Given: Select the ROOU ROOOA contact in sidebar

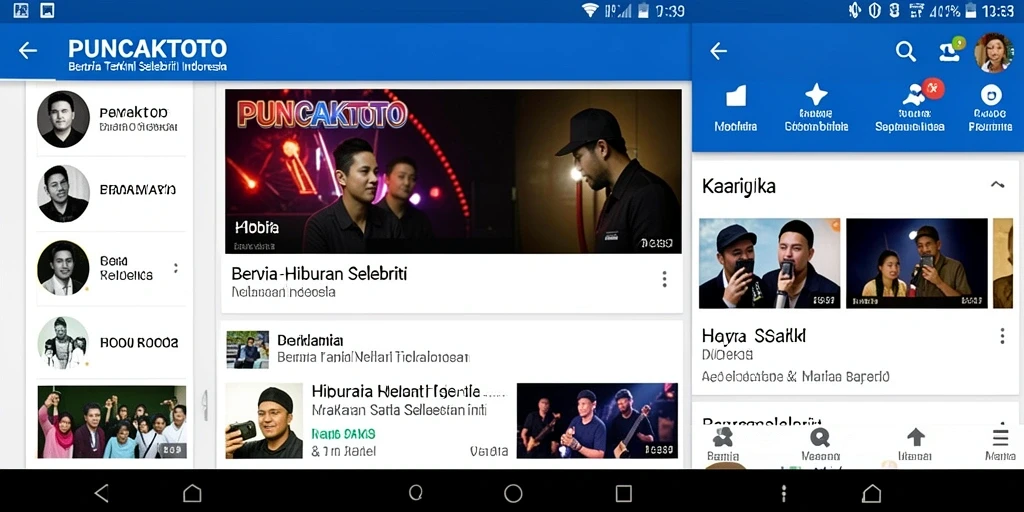Looking at the screenshot, I should (112, 342).
